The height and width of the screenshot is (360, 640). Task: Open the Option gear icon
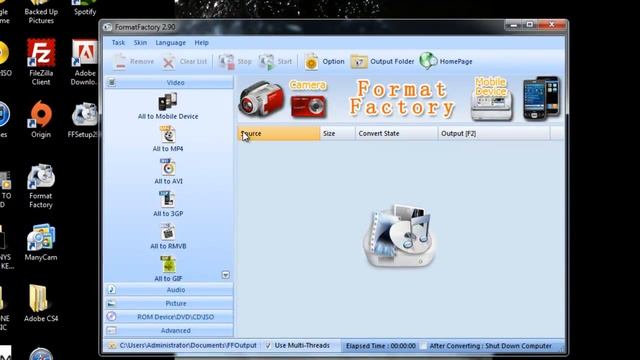(311, 62)
